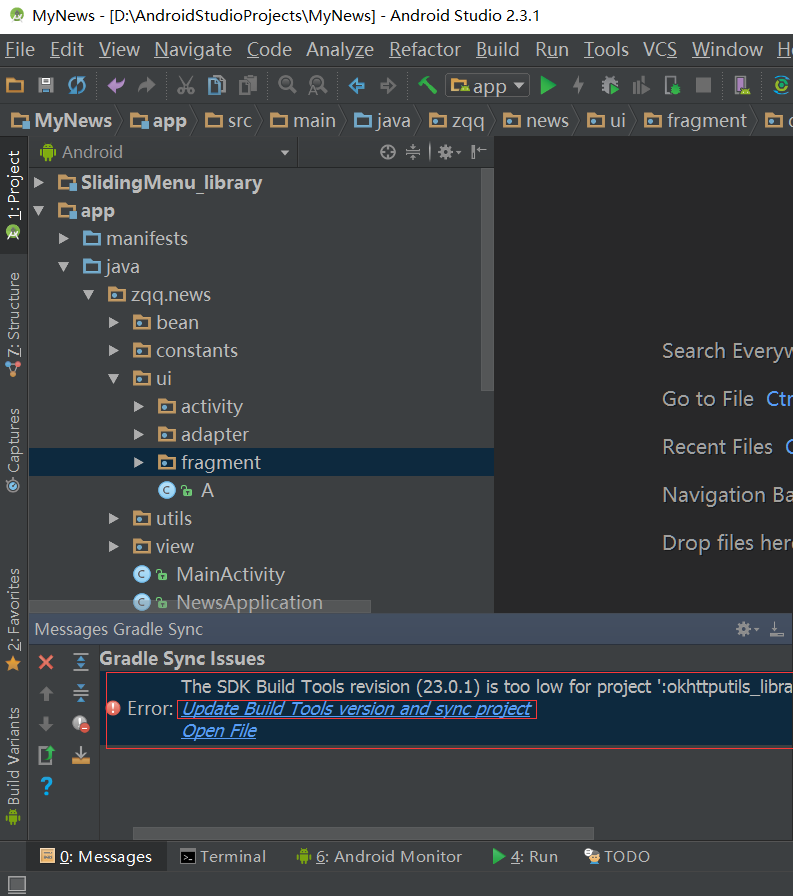Expand the manifests folder
The image size is (793, 896).
click(63, 238)
